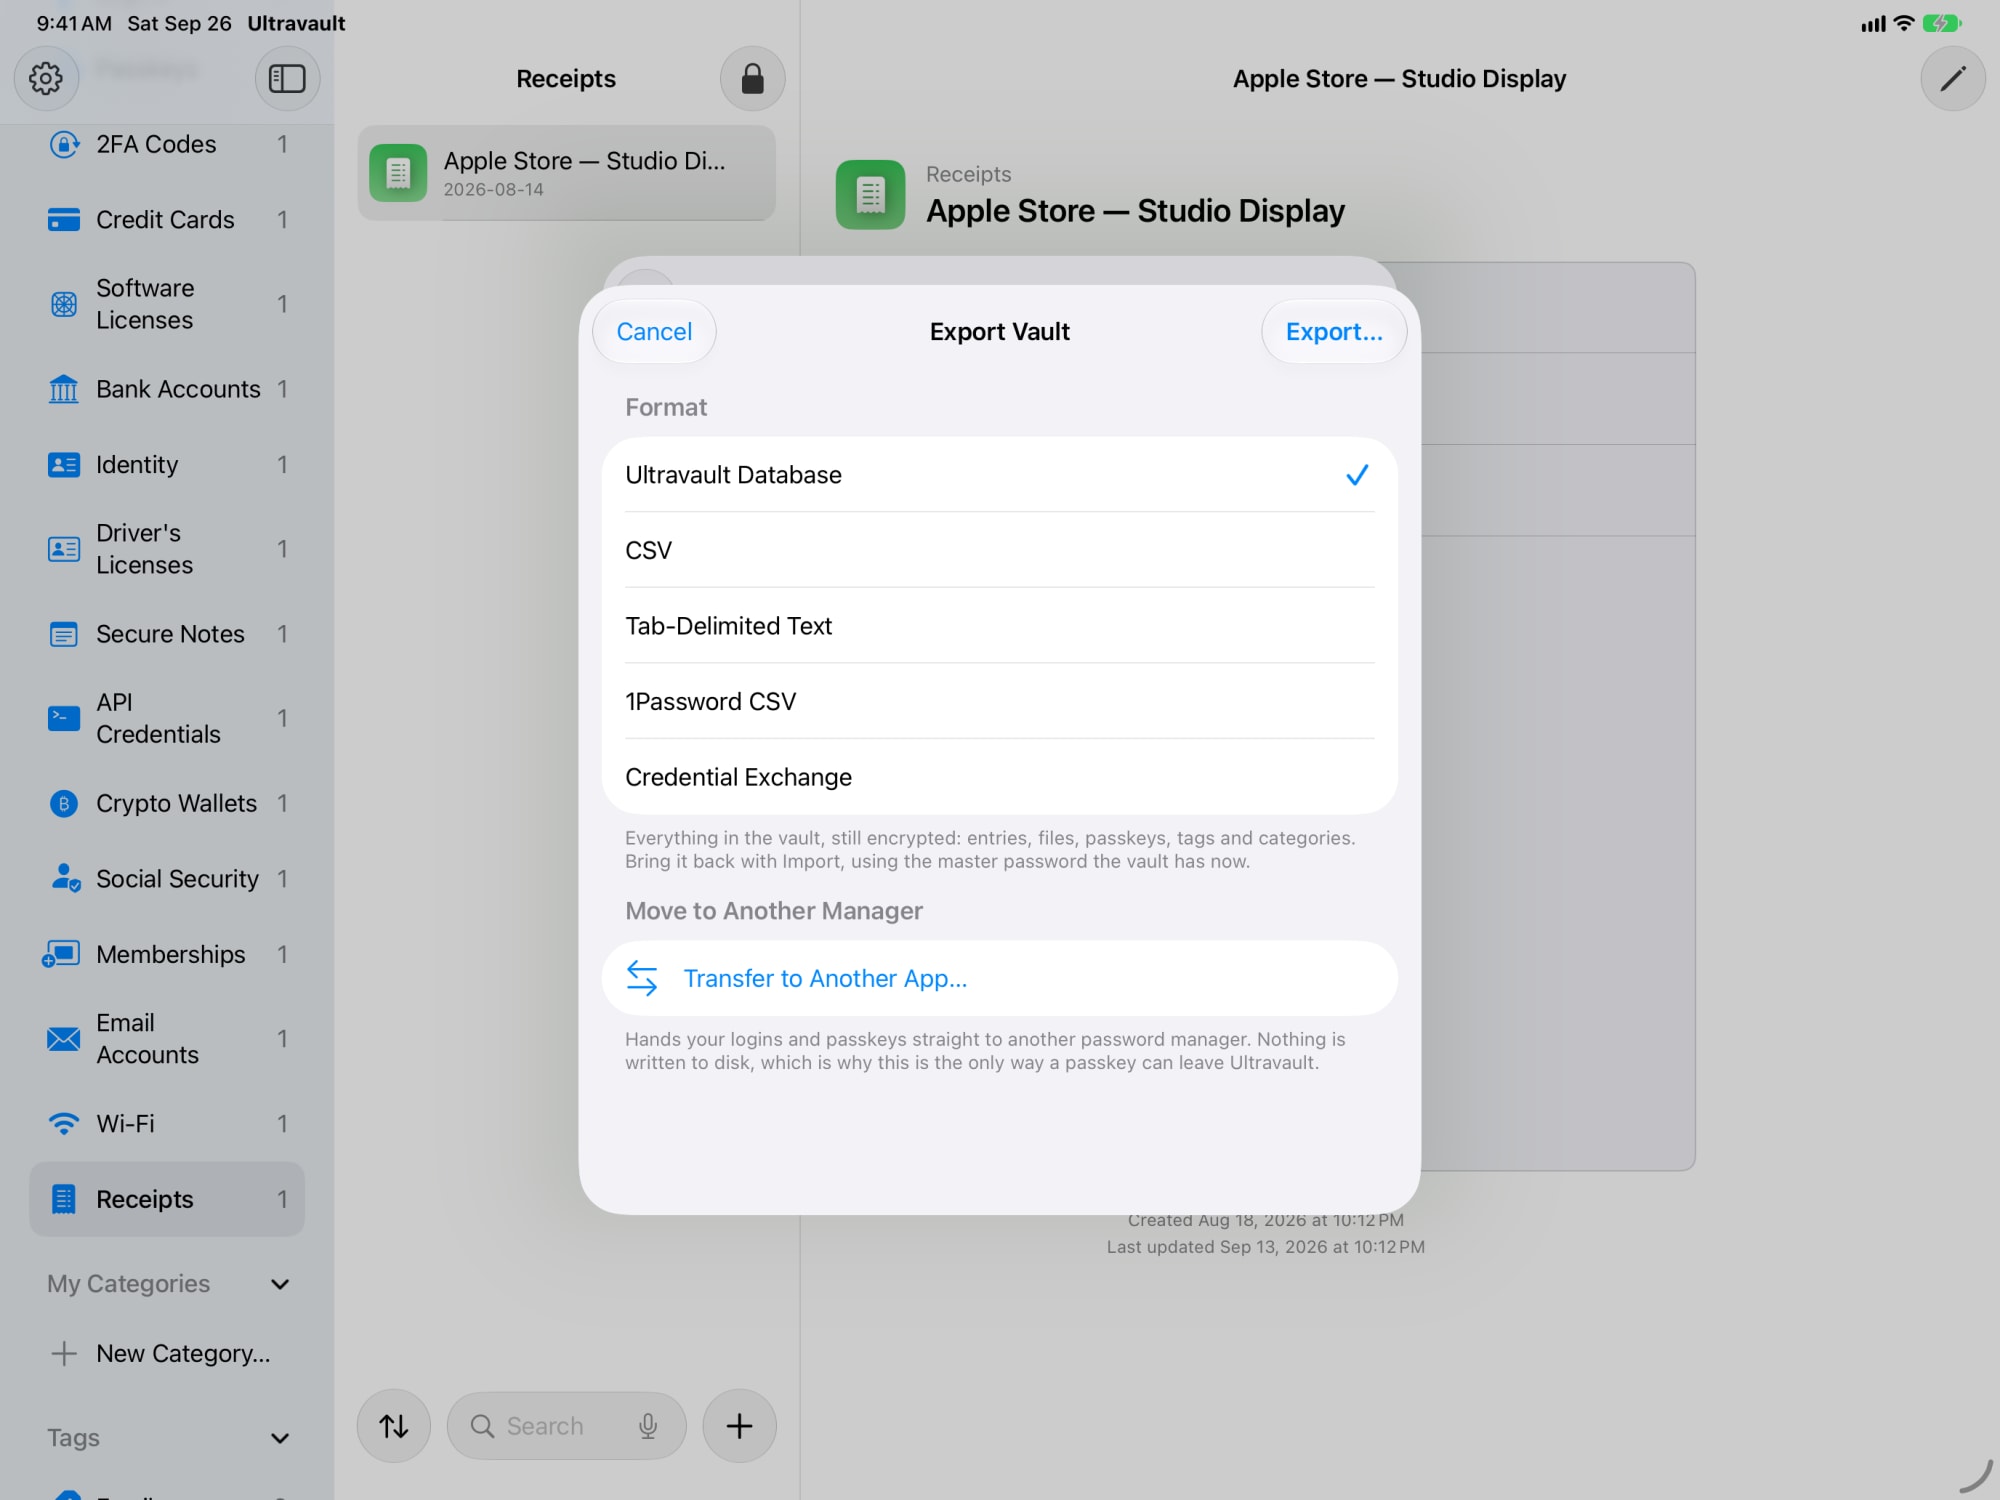Screen dimensions: 2000x1500
Task: Open Software Licenses category
Action: [x=167, y=304]
